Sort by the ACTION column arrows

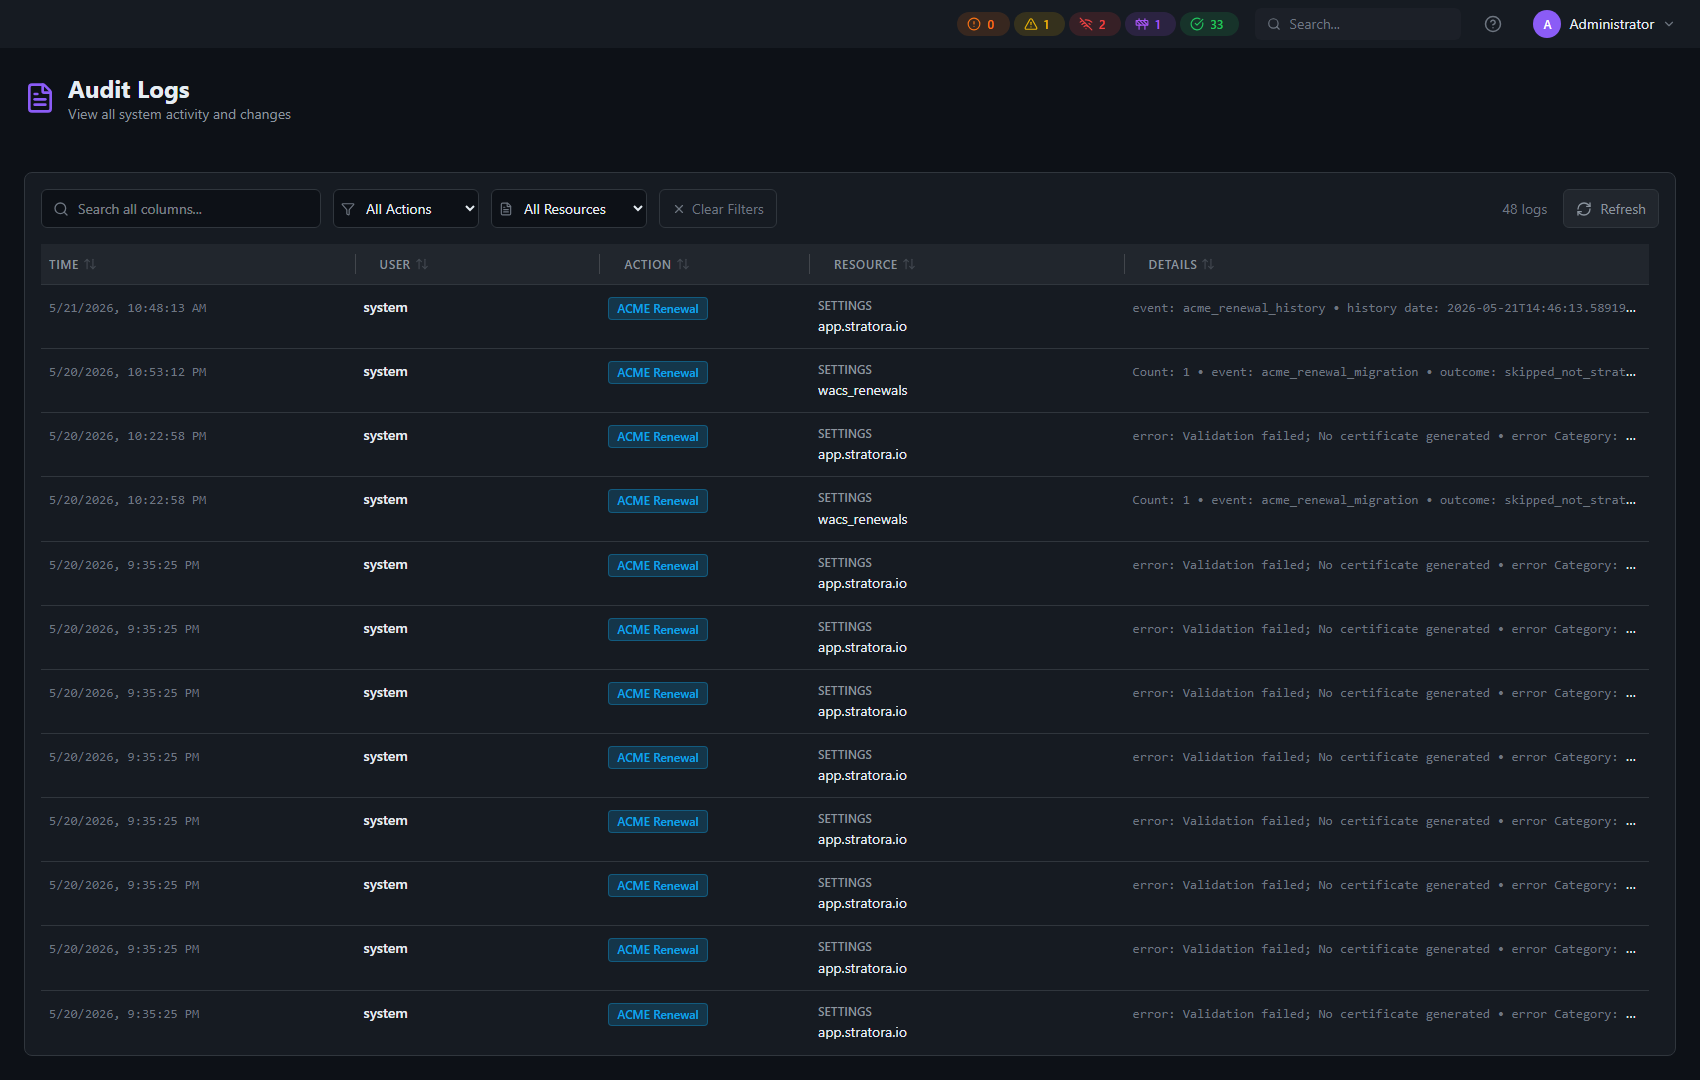[683, 264]
